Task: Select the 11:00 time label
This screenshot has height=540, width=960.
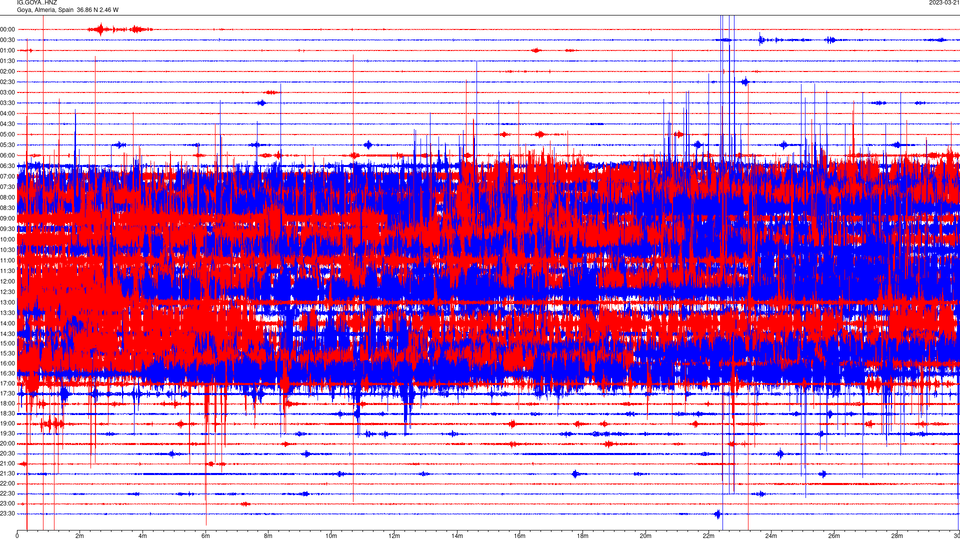Action: point(8,260)
